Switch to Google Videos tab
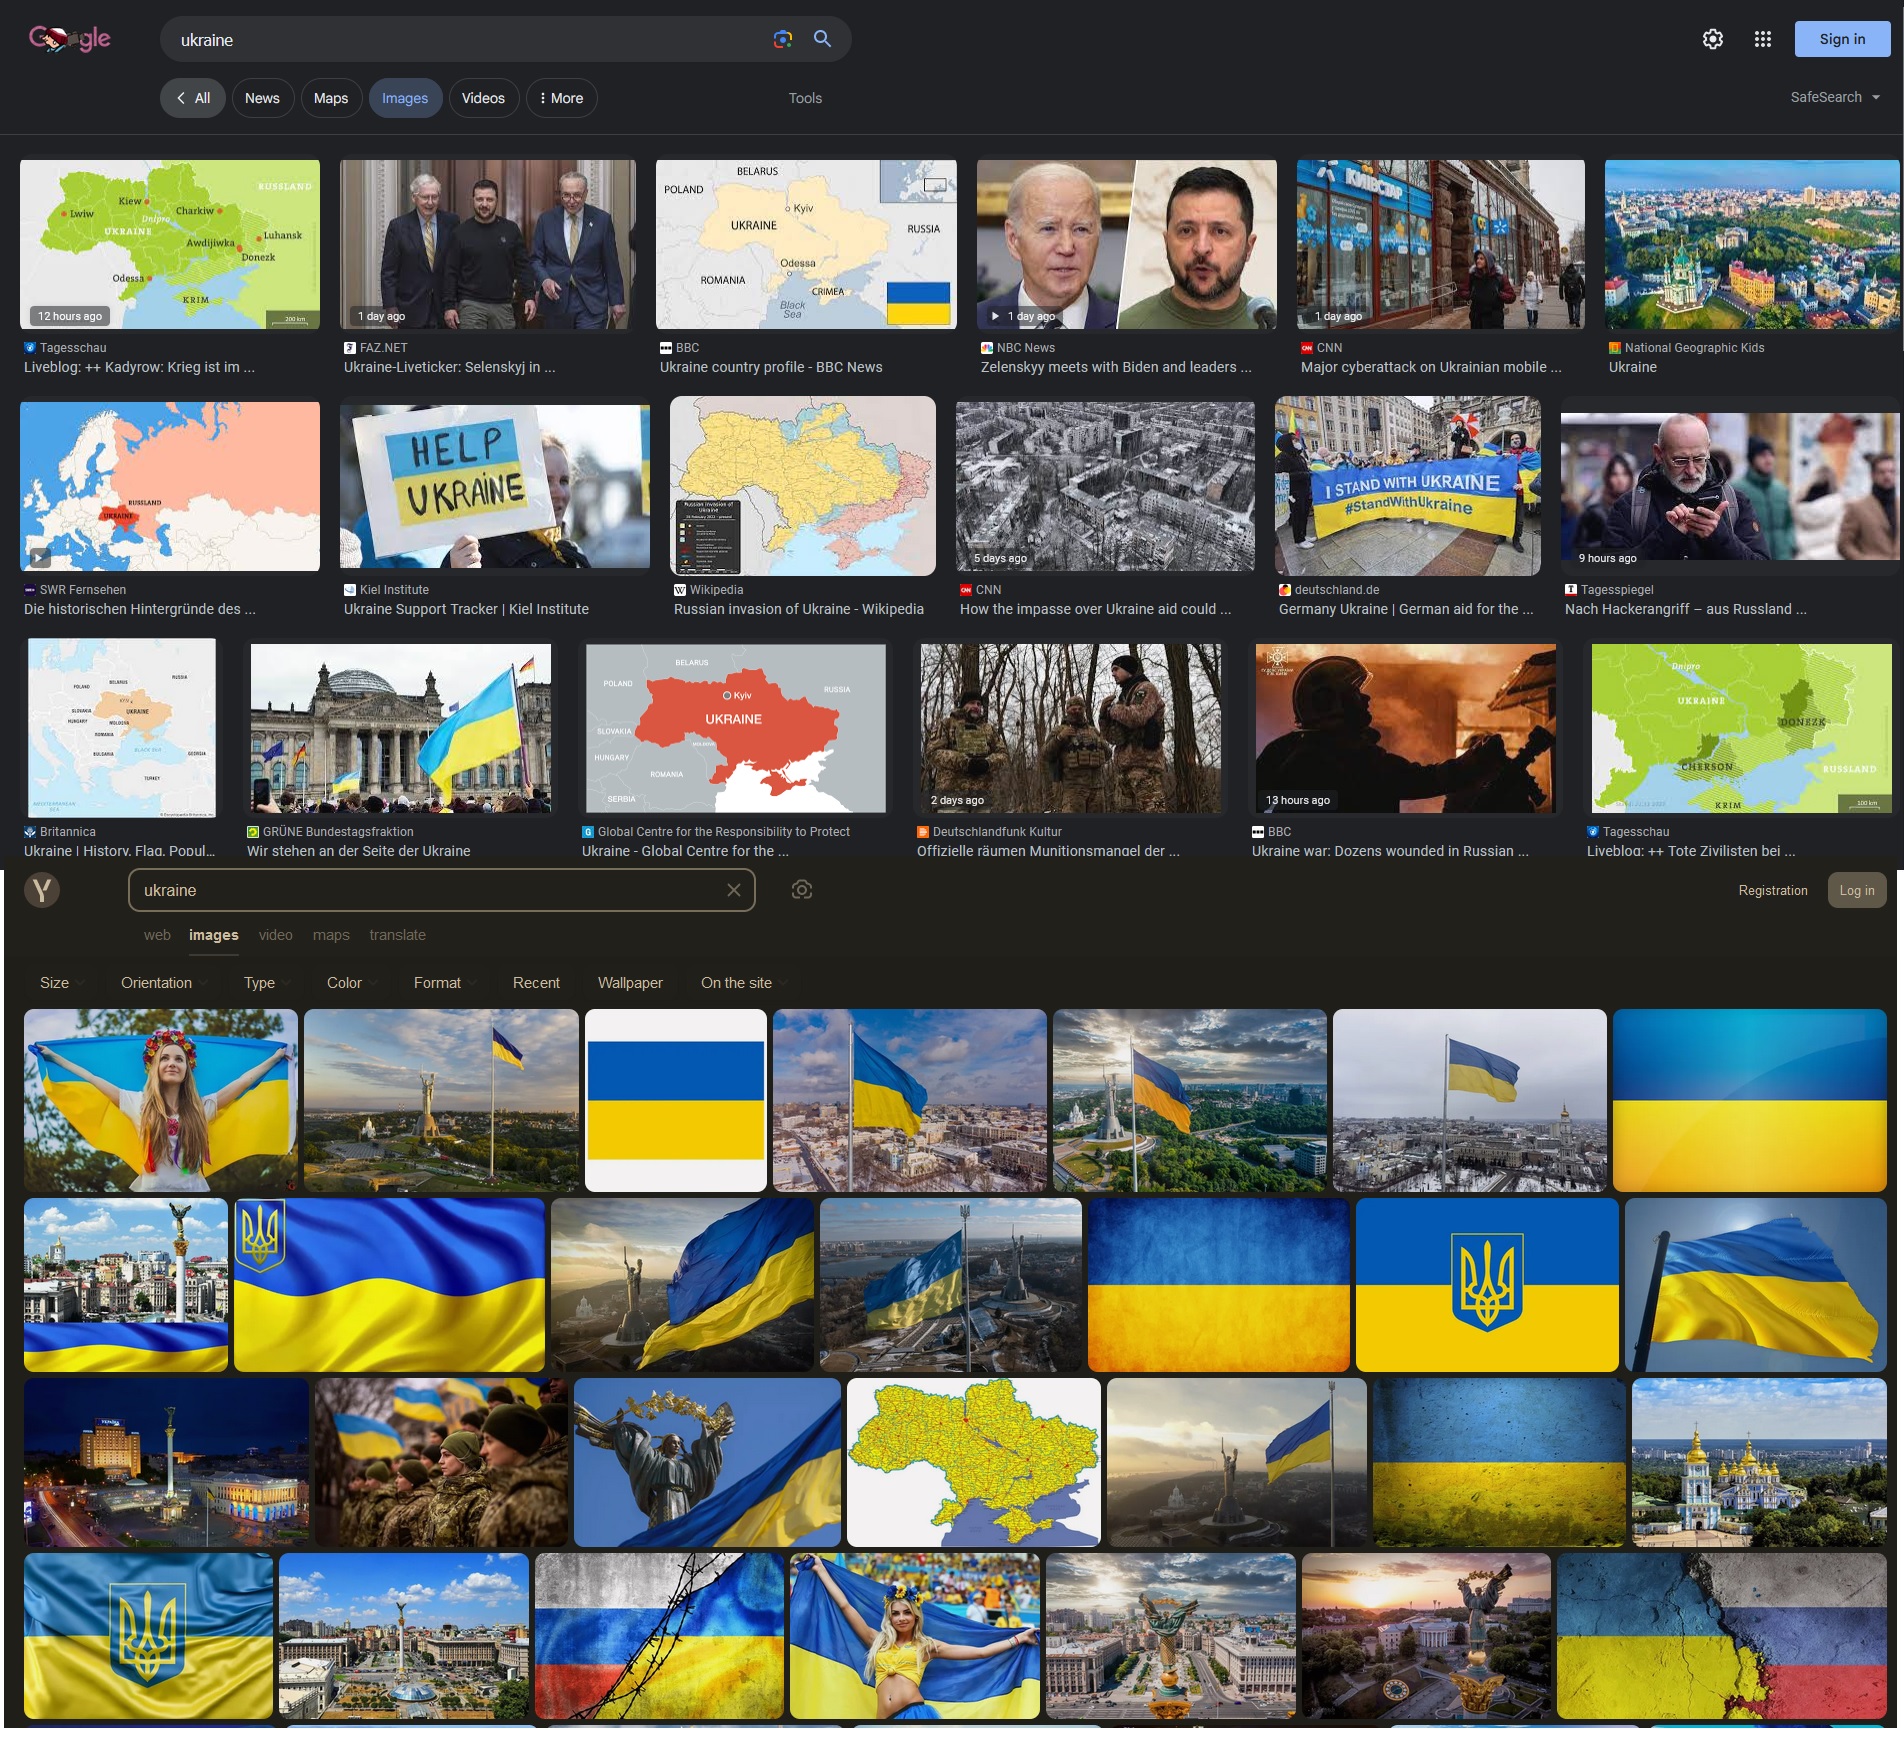Screen dimensions: 1904x1744 (483, 98)
